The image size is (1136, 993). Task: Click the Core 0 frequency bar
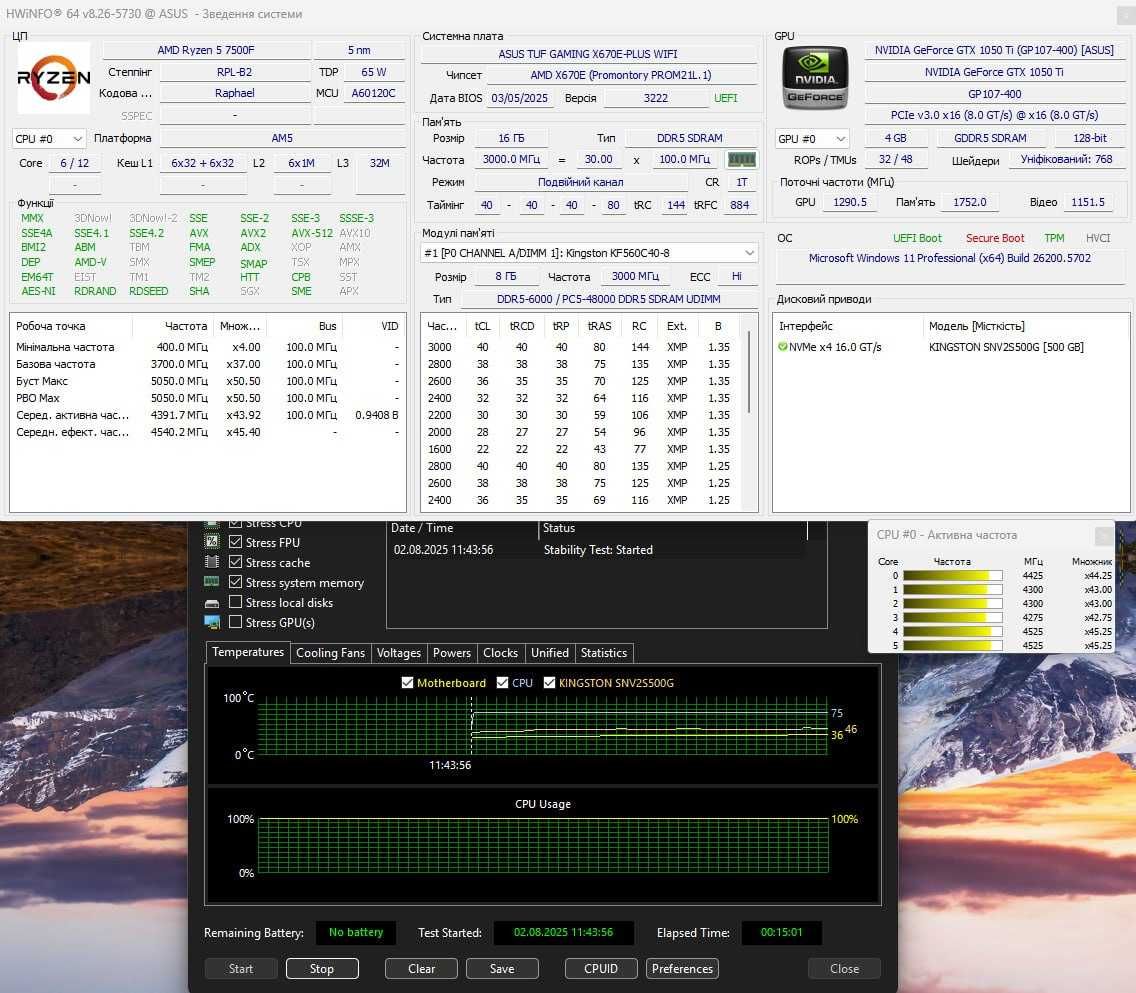[953, 576]
